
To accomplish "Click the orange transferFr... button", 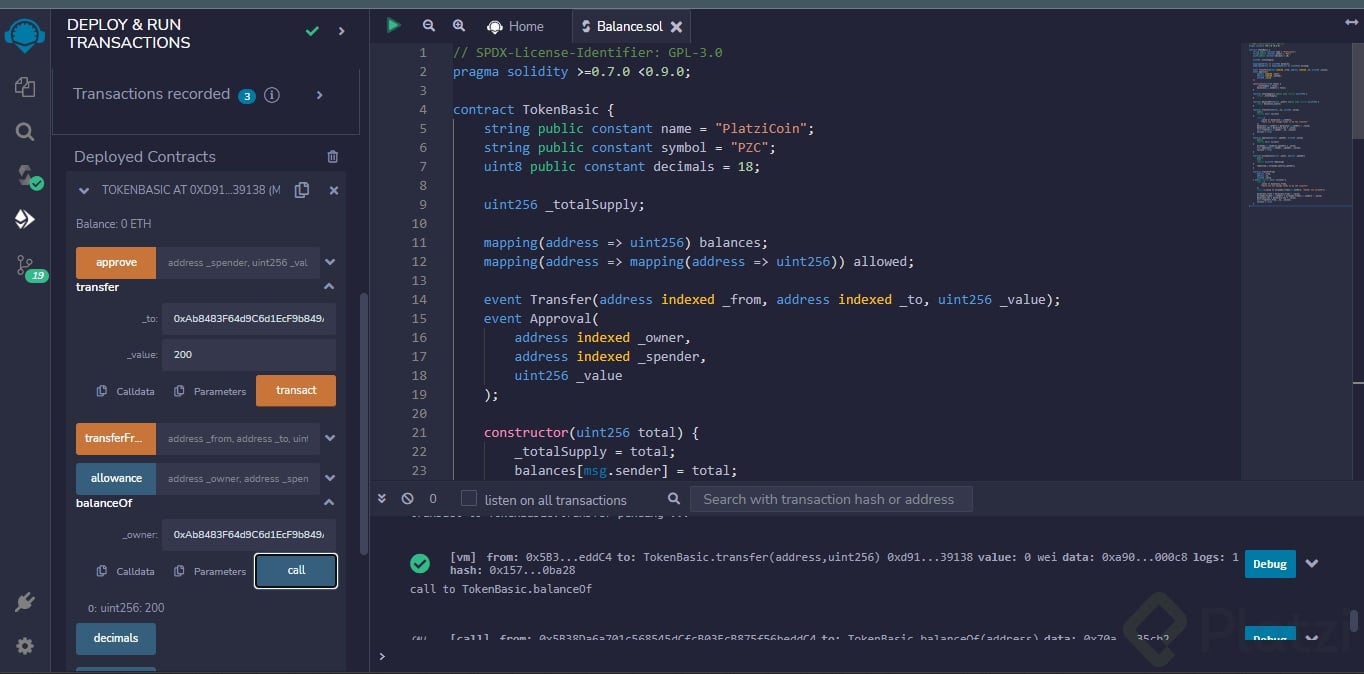I will 116,438.
